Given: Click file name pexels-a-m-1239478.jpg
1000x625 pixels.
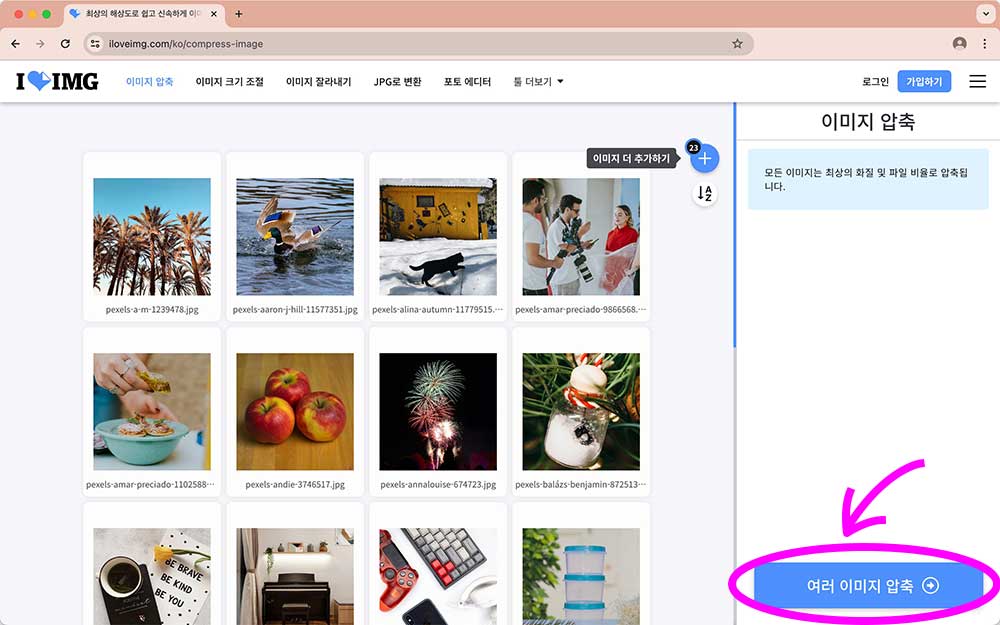Looking at the screenshot, I should [152, 309].
